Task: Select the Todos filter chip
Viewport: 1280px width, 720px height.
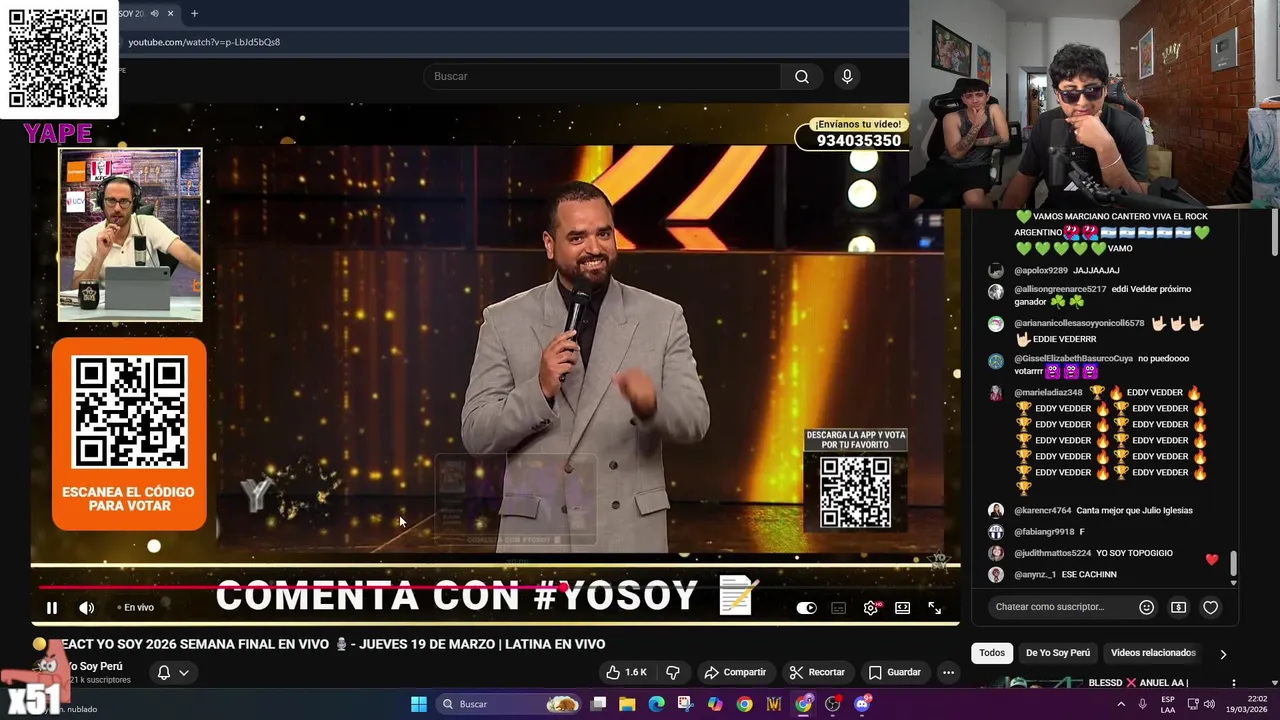Action: coord(992,653)
